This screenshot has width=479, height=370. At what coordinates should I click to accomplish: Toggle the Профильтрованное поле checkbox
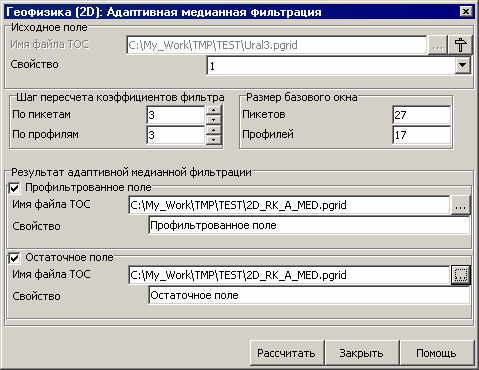pyautogui.click(x=15, y=188)
